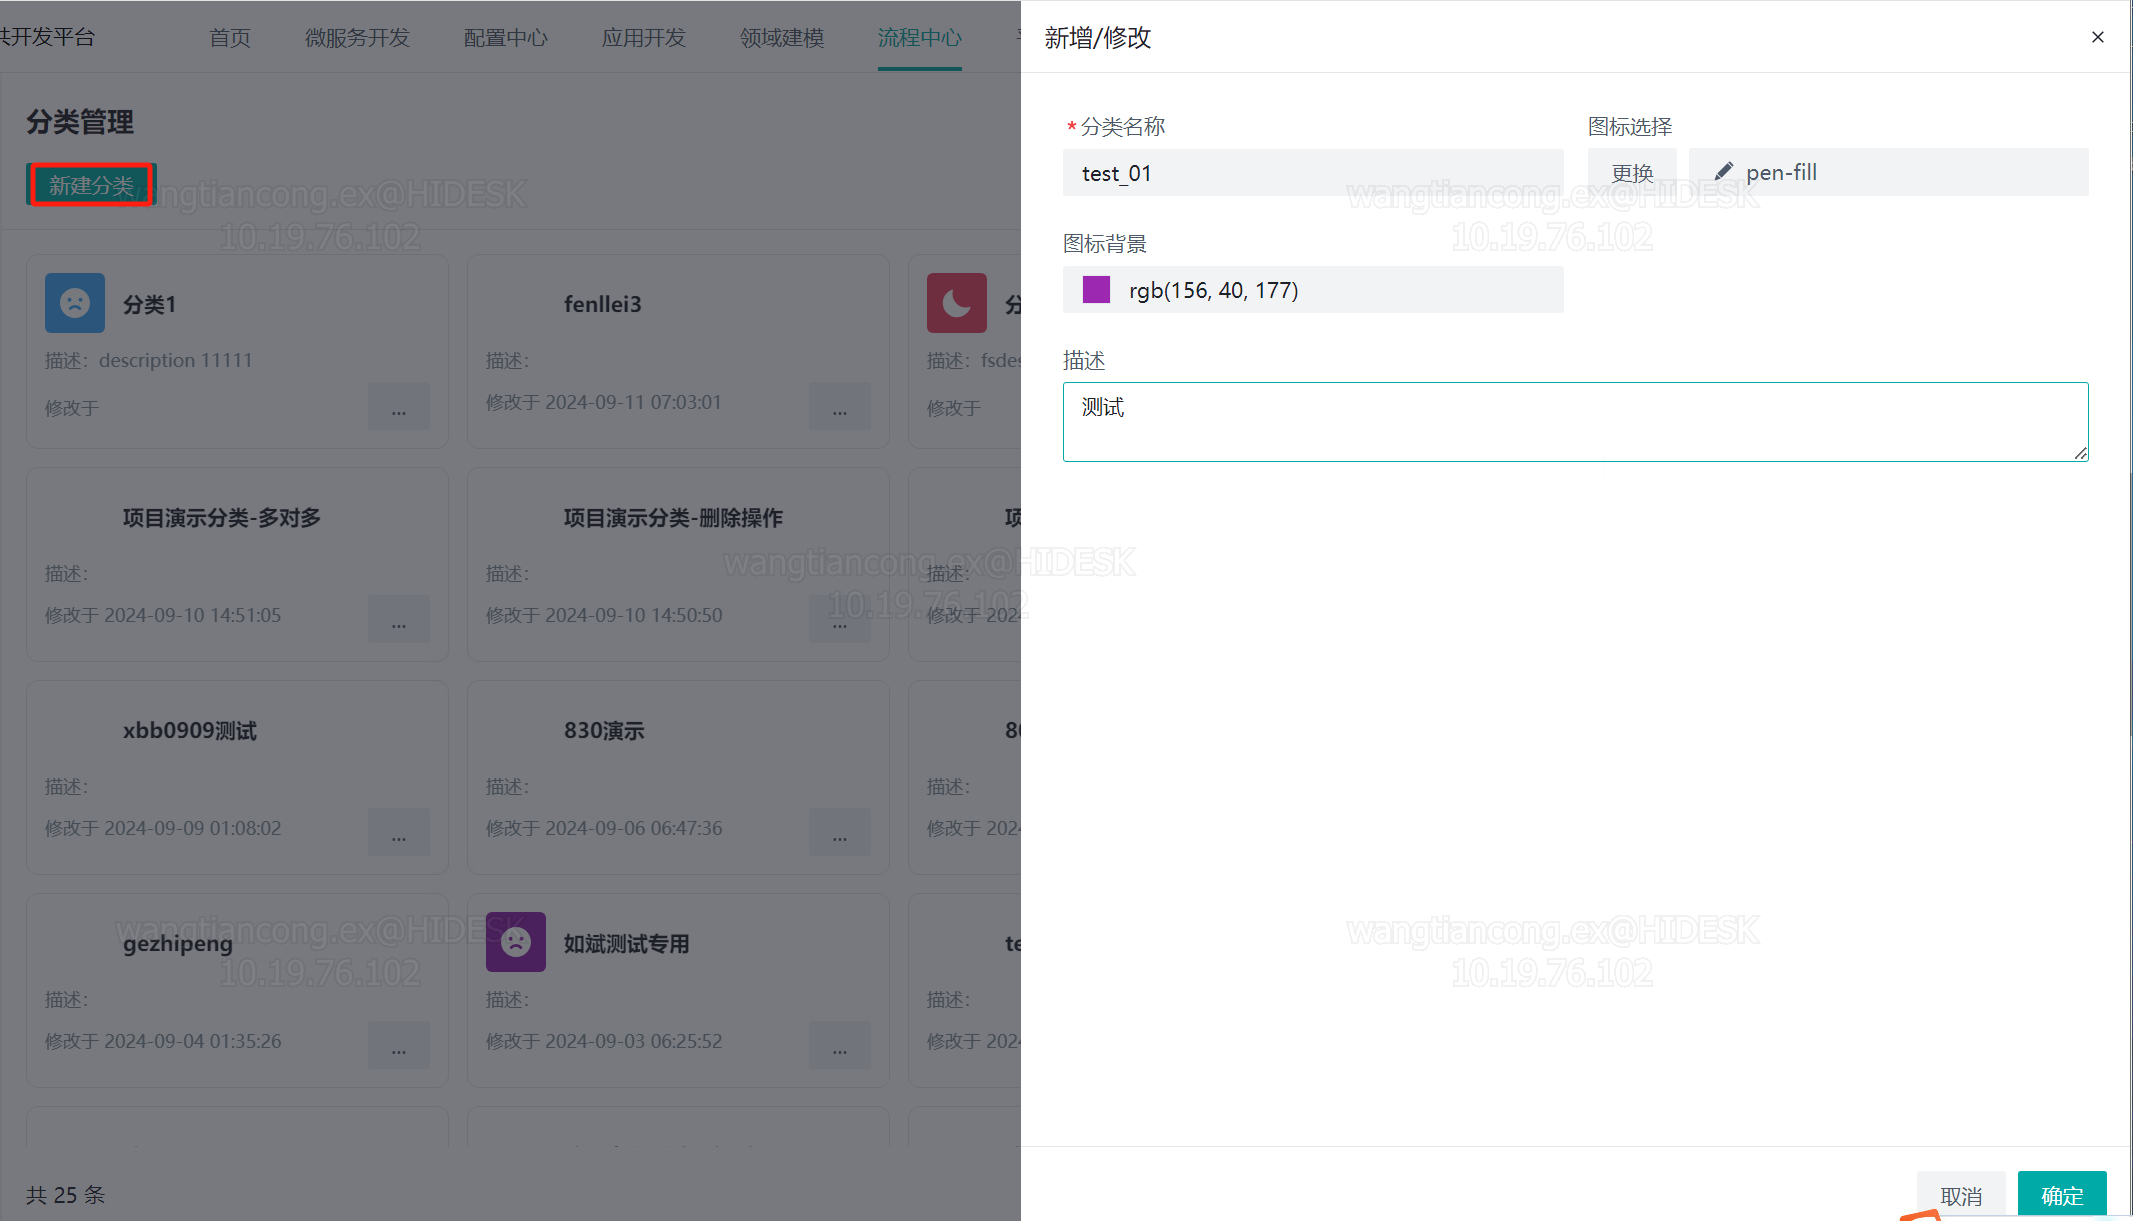Click the blue sad-face icon of 分类1

pos(75,303)
